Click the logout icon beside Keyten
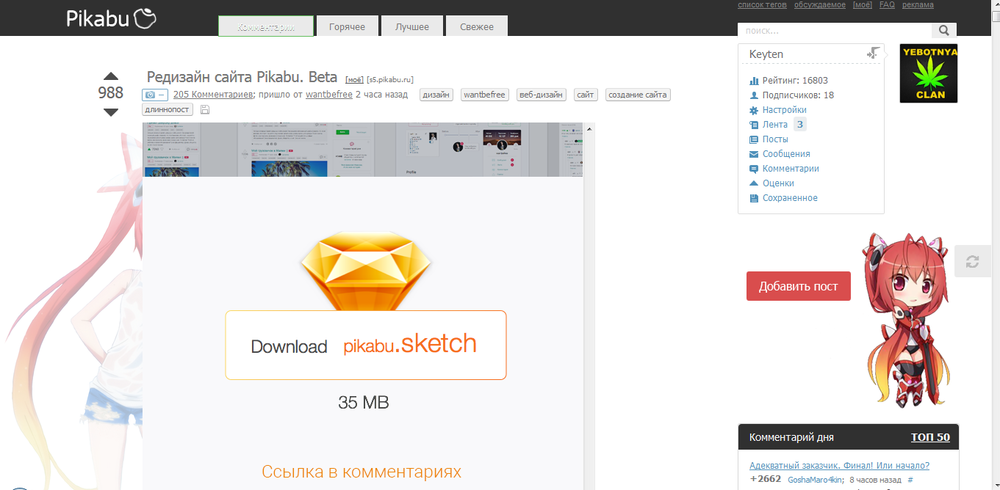The image size is (1000, 490). (873, 54)
